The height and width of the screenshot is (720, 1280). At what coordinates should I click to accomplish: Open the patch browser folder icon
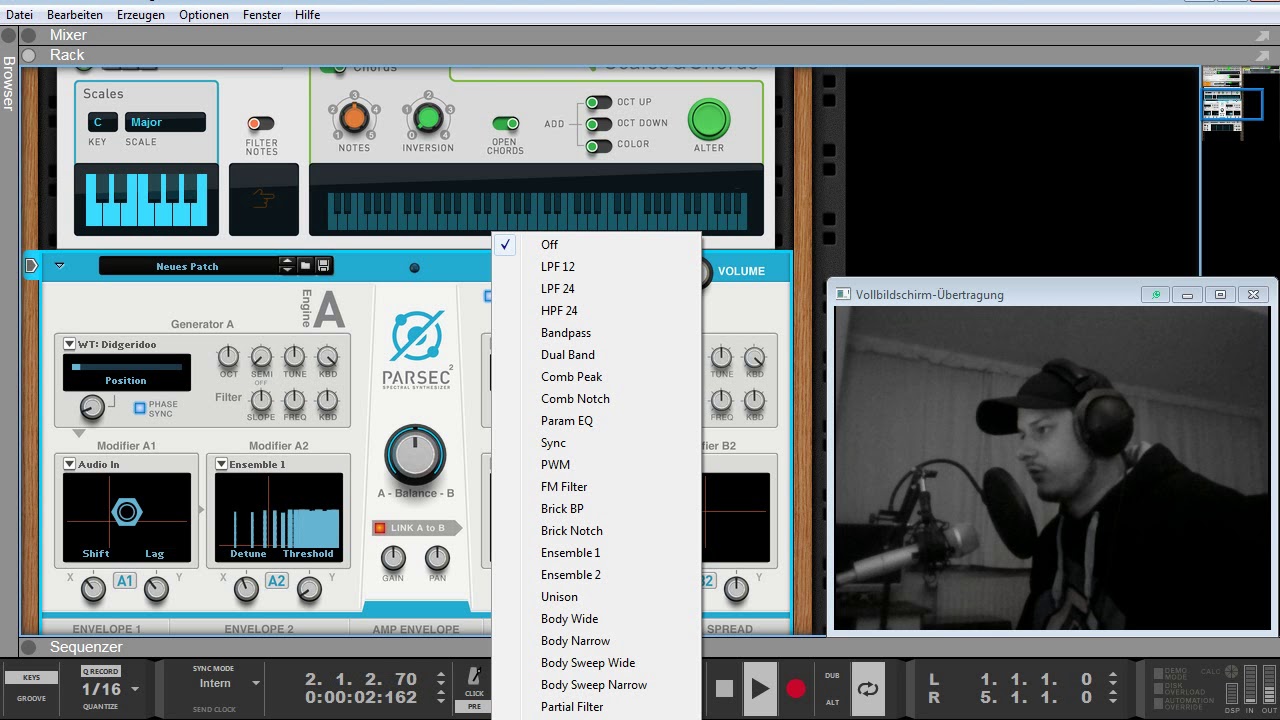(305, 266)
